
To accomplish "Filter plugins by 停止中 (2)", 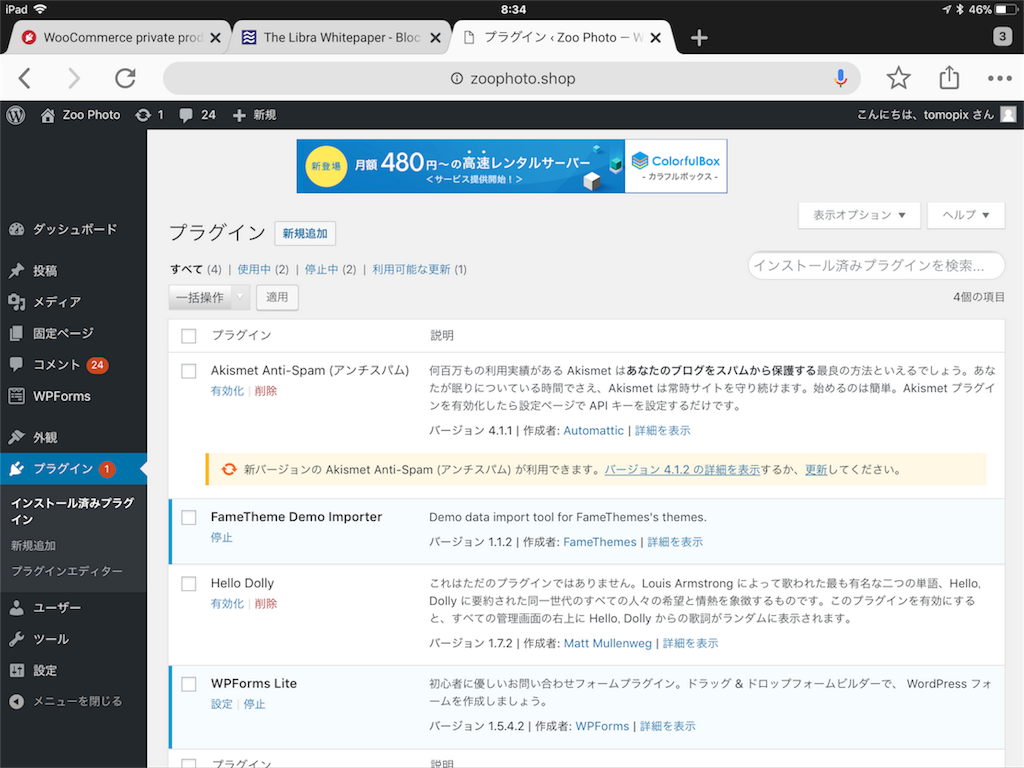I will point(330,269).
